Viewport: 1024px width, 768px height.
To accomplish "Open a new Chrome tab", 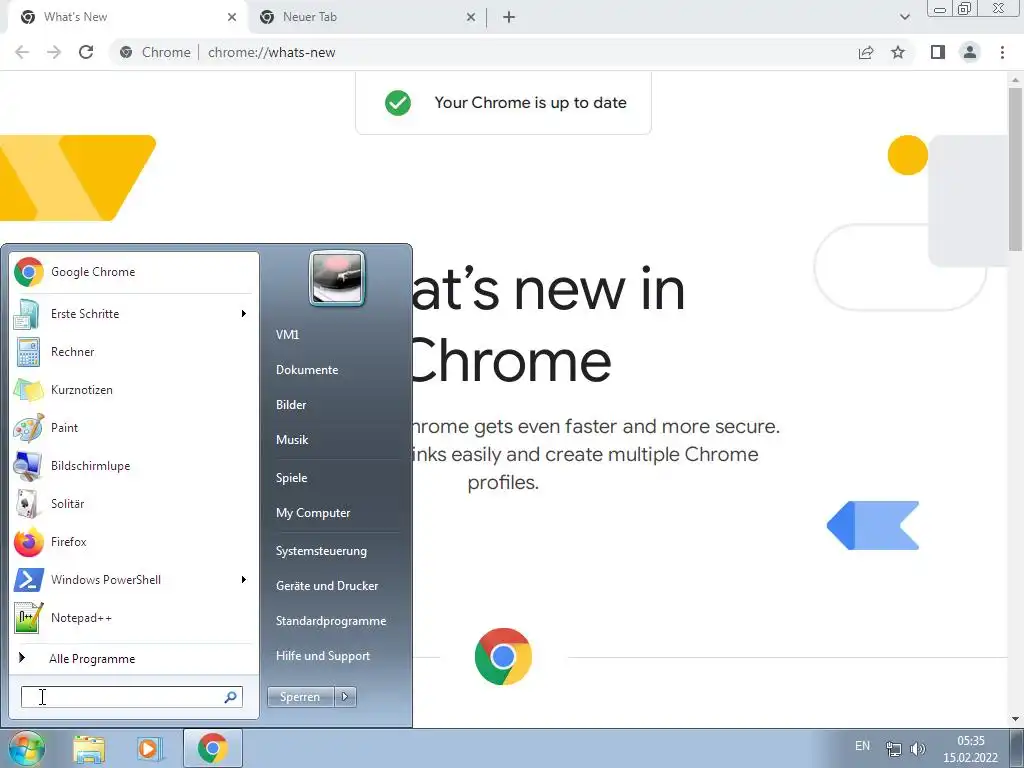I will click(509, 17).
